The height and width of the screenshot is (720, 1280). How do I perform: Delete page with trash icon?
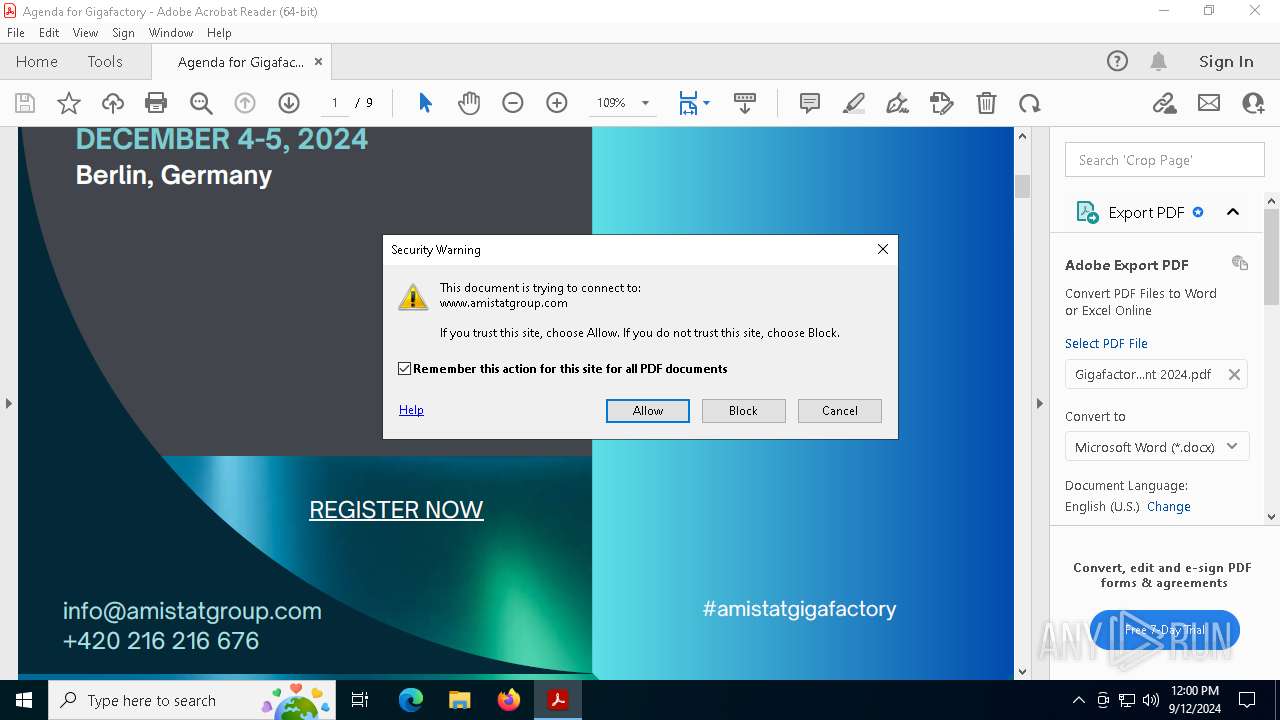tap(986, 103)
